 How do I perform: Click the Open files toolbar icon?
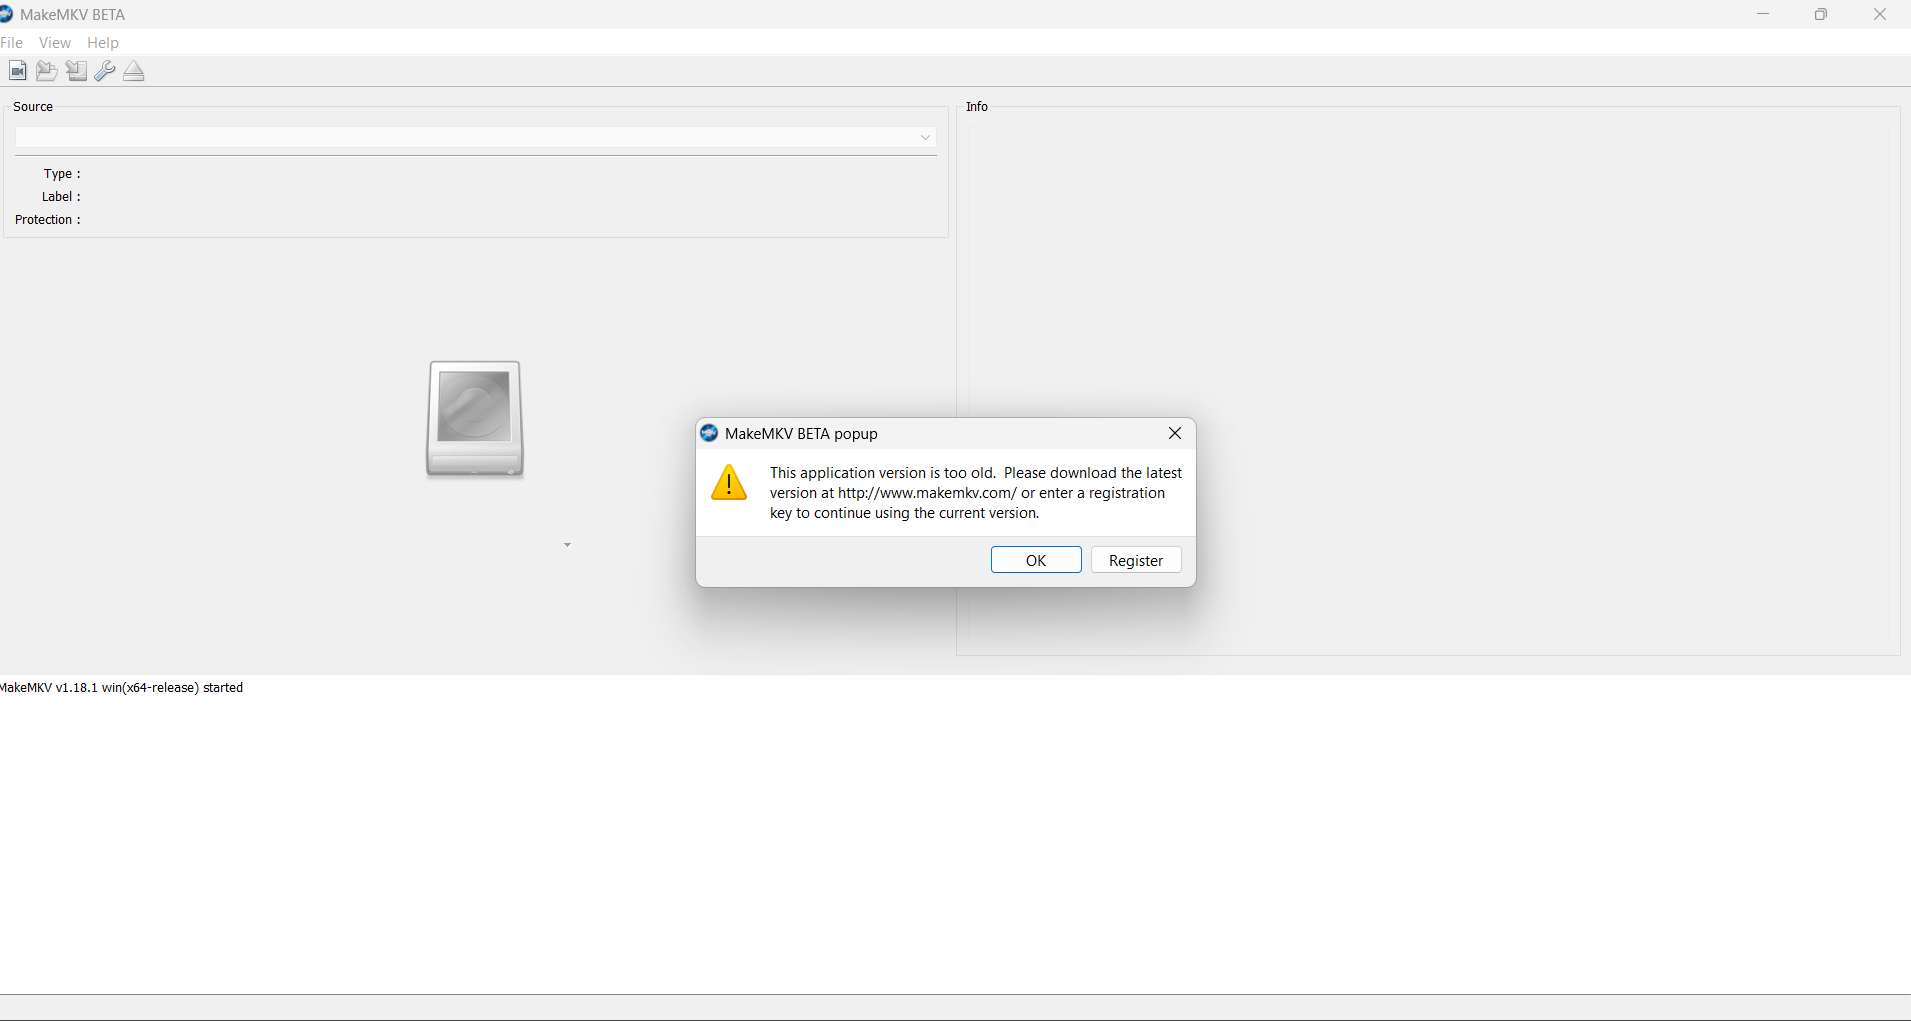tap(18, 71)
